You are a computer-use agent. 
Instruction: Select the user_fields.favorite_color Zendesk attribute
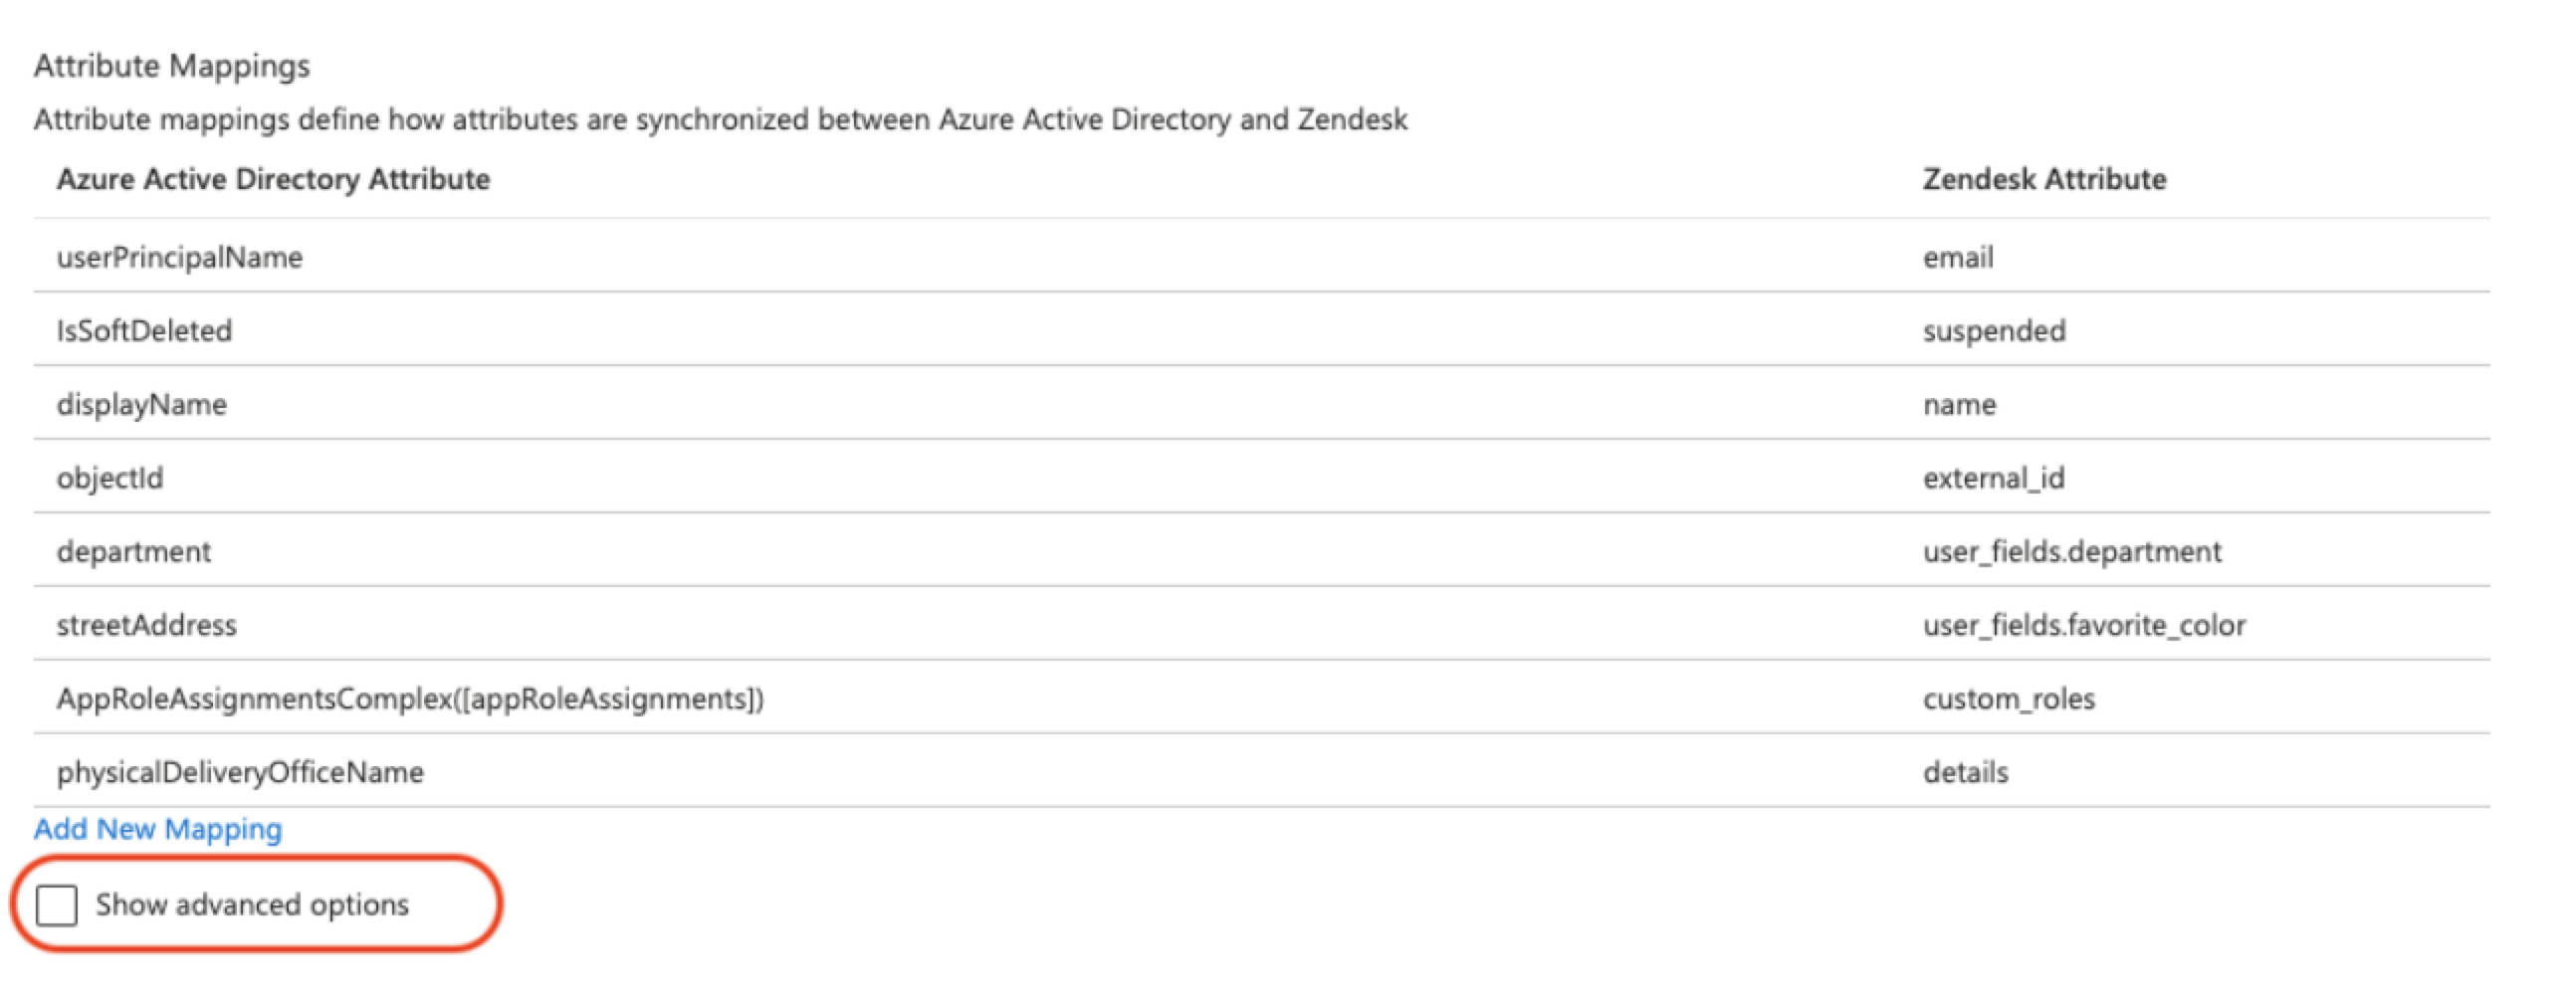click(x=2084, y=625)
